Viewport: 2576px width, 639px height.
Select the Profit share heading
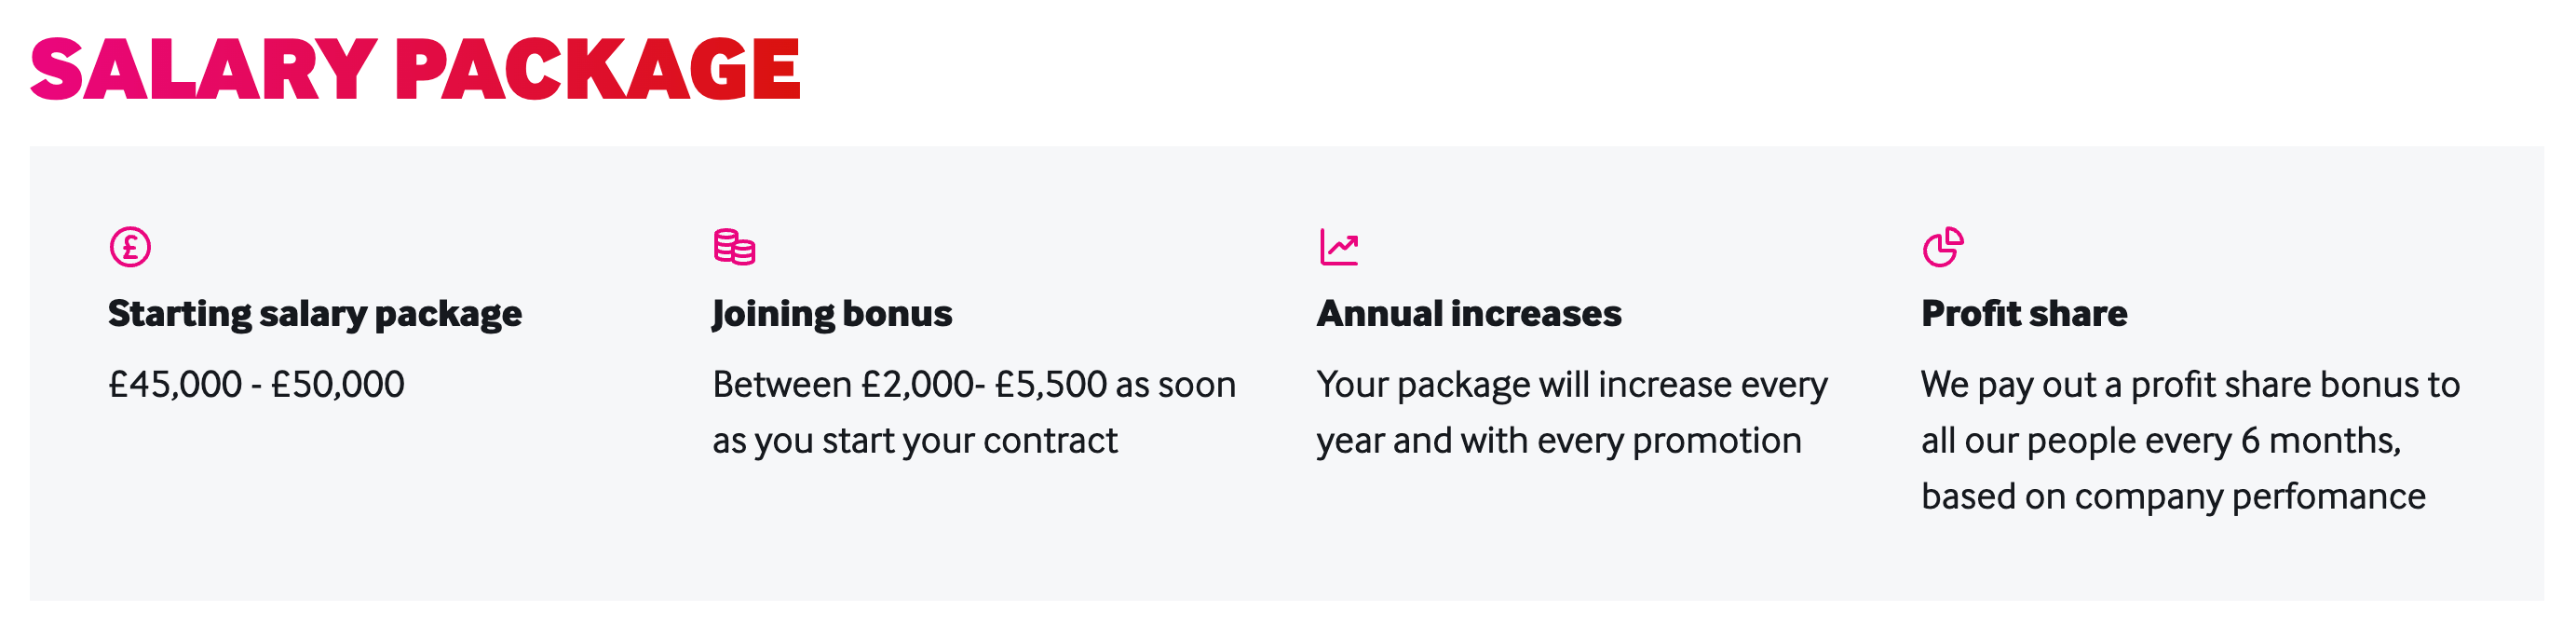click(2024, 314)
